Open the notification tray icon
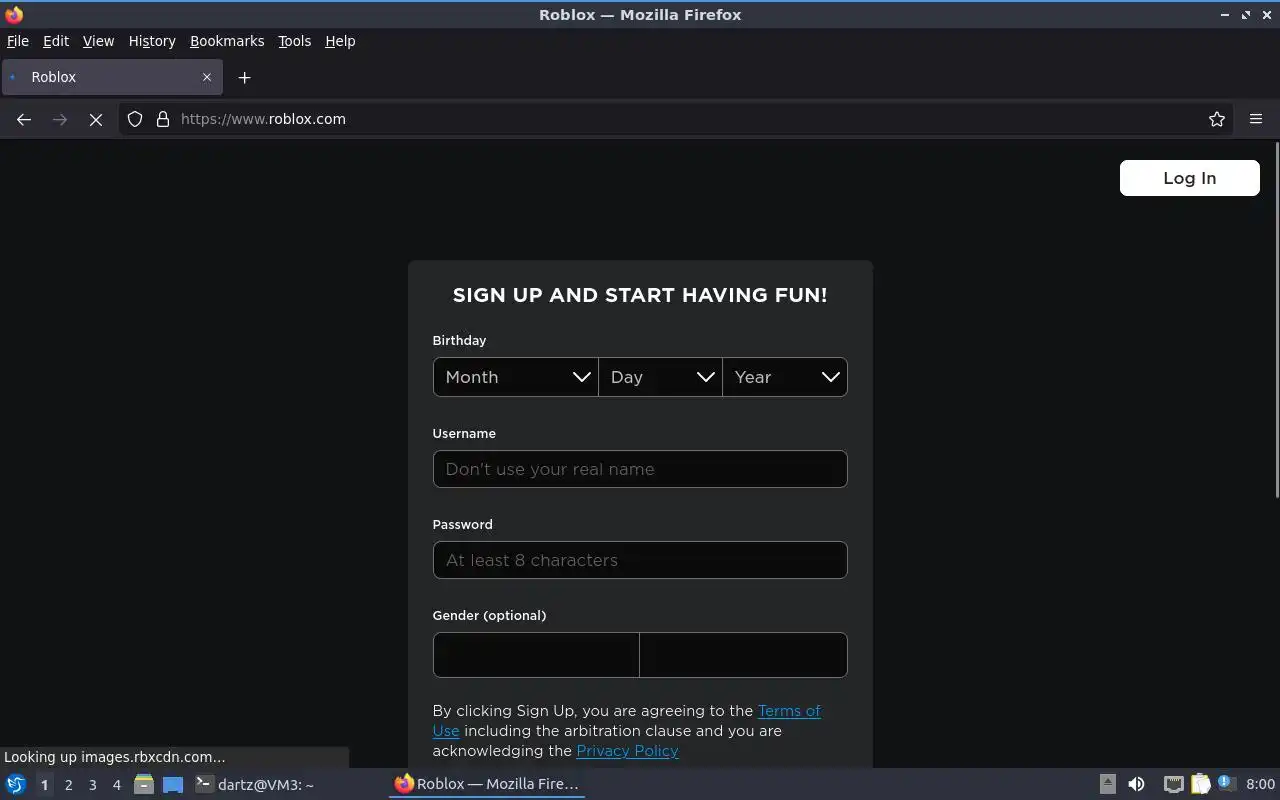Screen dimensions: 1280x800 coord(1226,784)
